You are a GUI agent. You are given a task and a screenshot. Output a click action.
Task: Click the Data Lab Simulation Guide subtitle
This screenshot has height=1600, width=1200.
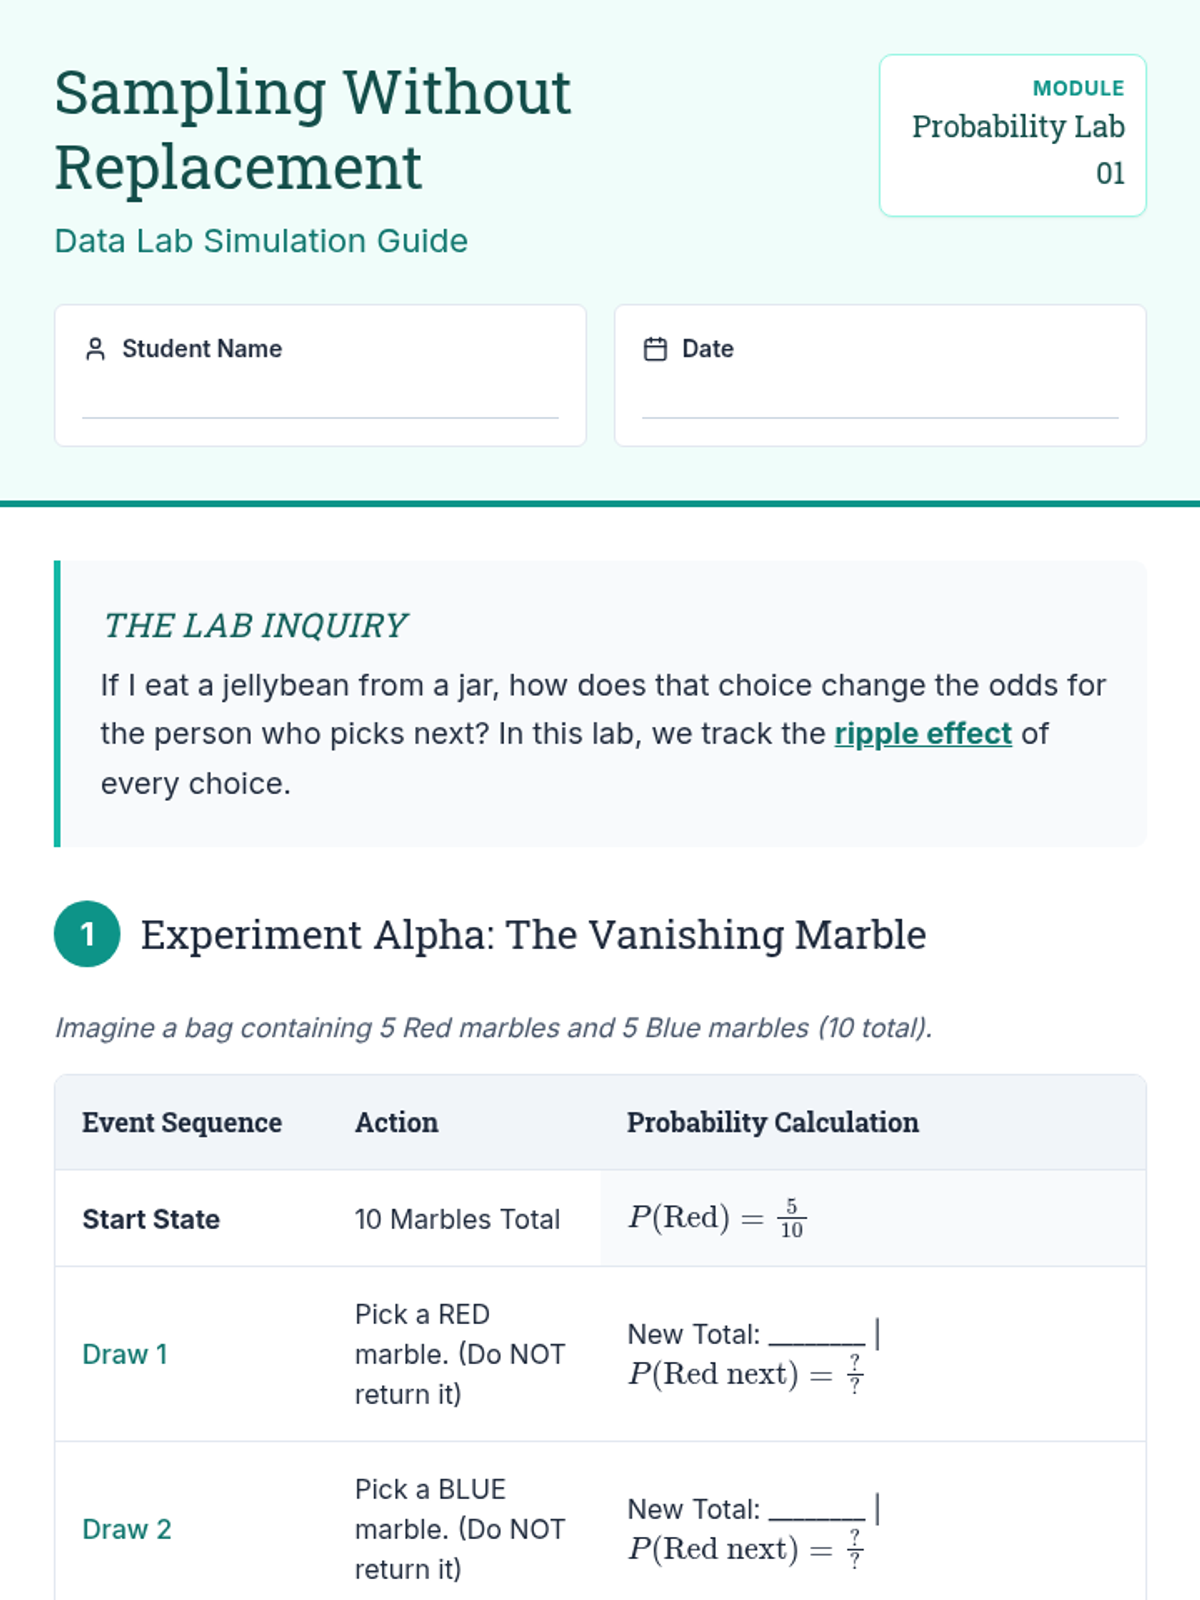pyautogui.click(x=261, y=241)
